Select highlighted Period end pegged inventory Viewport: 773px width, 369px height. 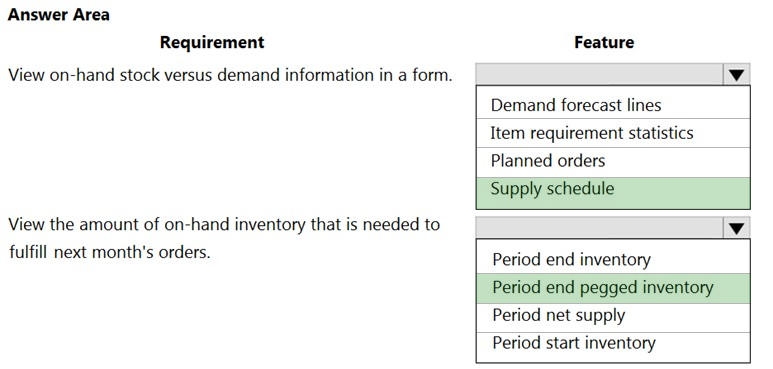613,288
